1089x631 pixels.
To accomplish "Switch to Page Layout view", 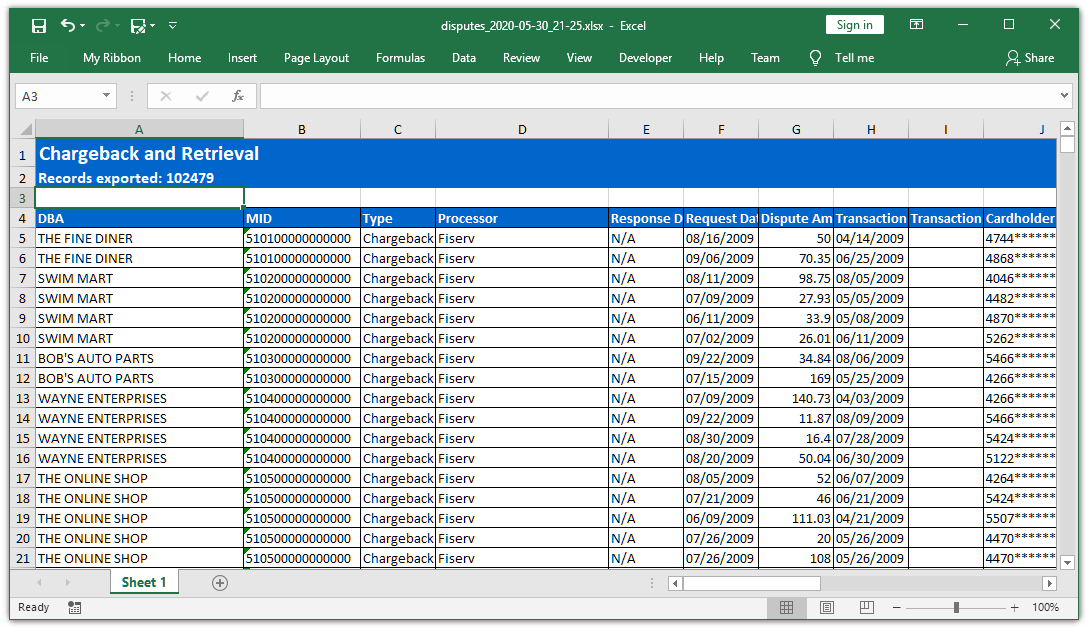I will click(x=827, y=608).
